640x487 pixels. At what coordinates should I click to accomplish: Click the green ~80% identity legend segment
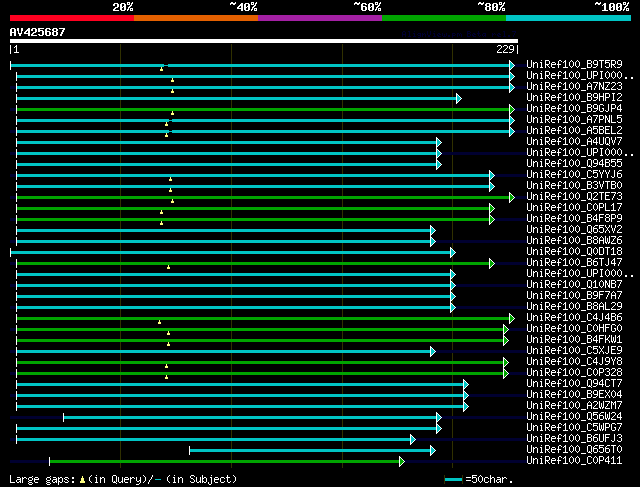444,18
